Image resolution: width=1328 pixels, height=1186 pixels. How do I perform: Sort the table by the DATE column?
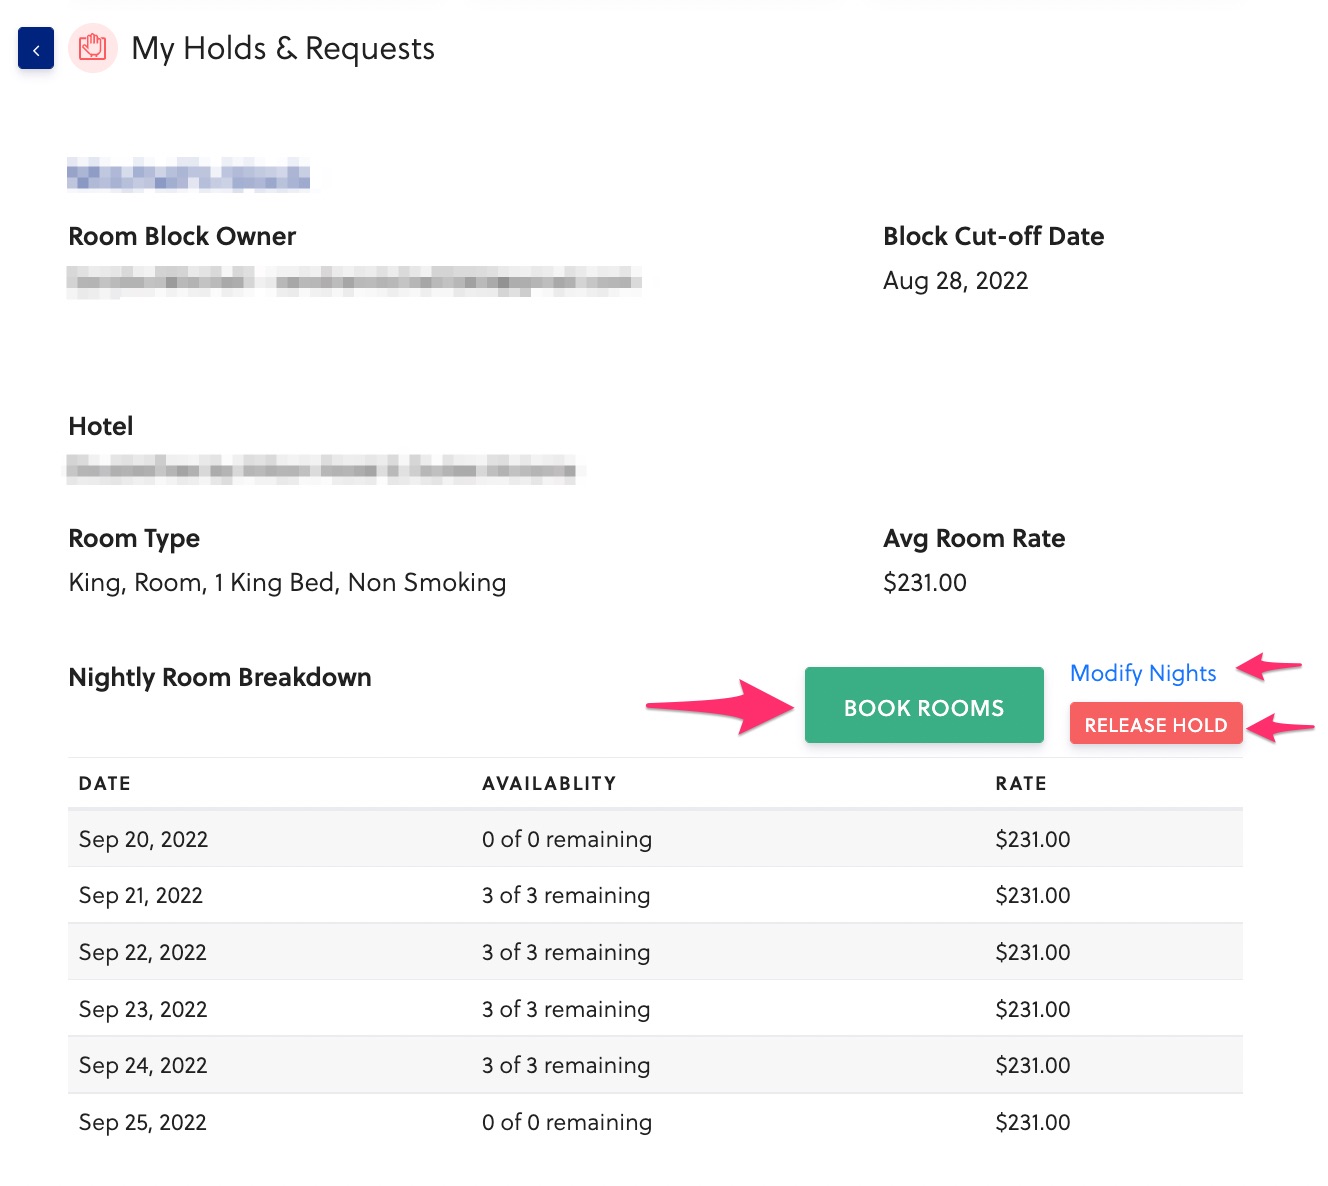(x=104, y=783)
